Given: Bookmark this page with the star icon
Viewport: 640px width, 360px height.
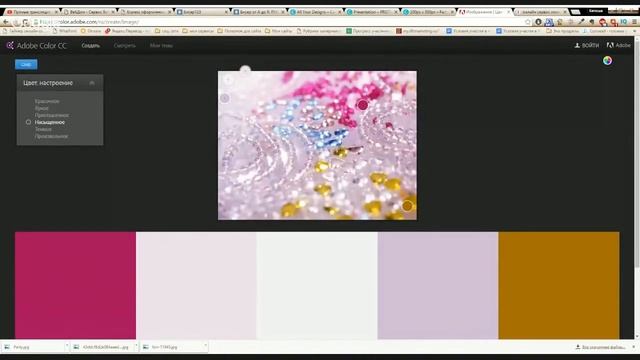Looking at the screenshot, I should 528,22.
